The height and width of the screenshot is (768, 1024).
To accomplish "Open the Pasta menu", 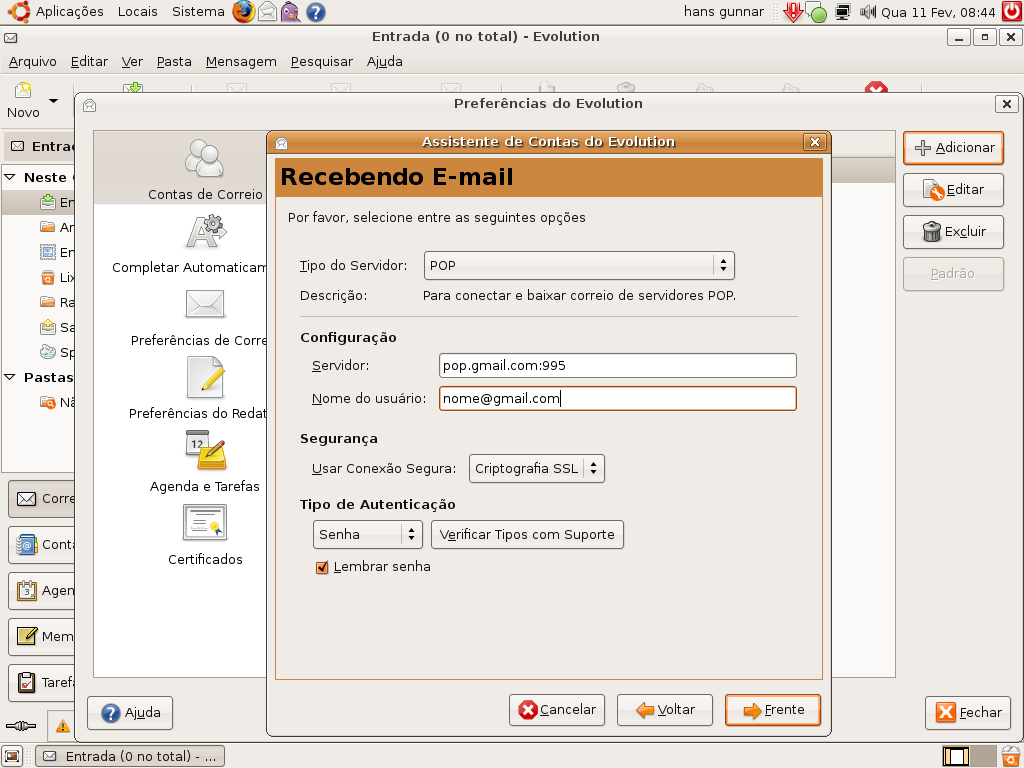I will click(x=174, y=61).
